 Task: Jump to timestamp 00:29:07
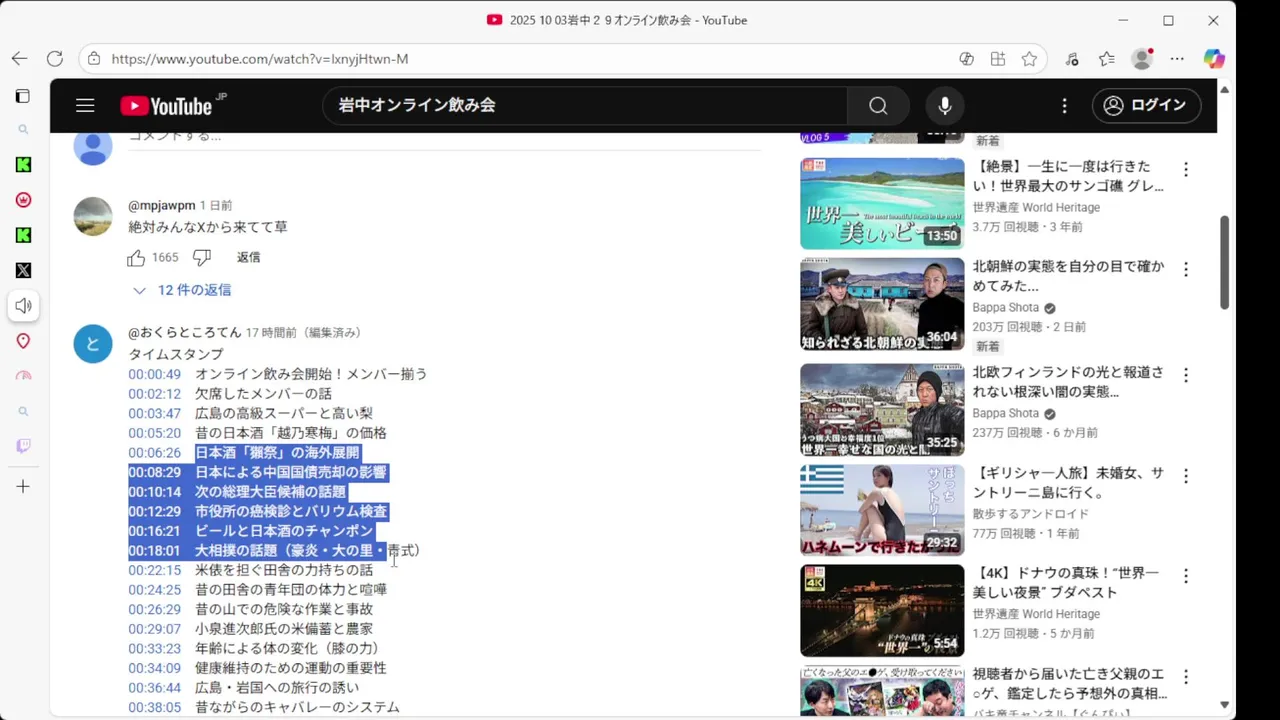point(154,629)
